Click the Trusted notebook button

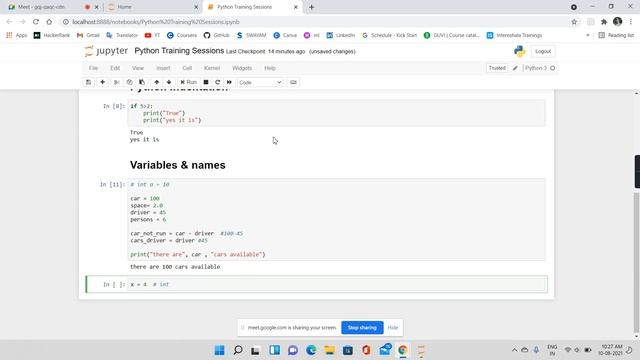click(497, 68)
